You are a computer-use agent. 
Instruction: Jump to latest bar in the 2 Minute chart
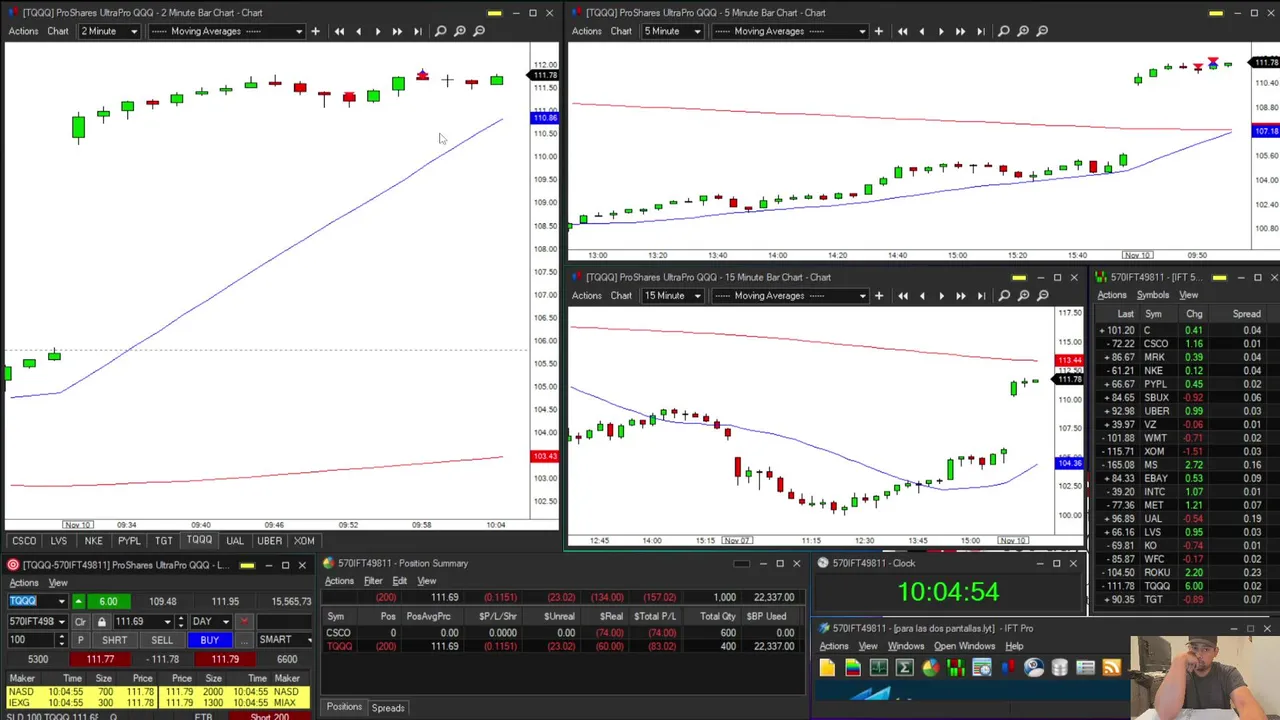(417, 31)
